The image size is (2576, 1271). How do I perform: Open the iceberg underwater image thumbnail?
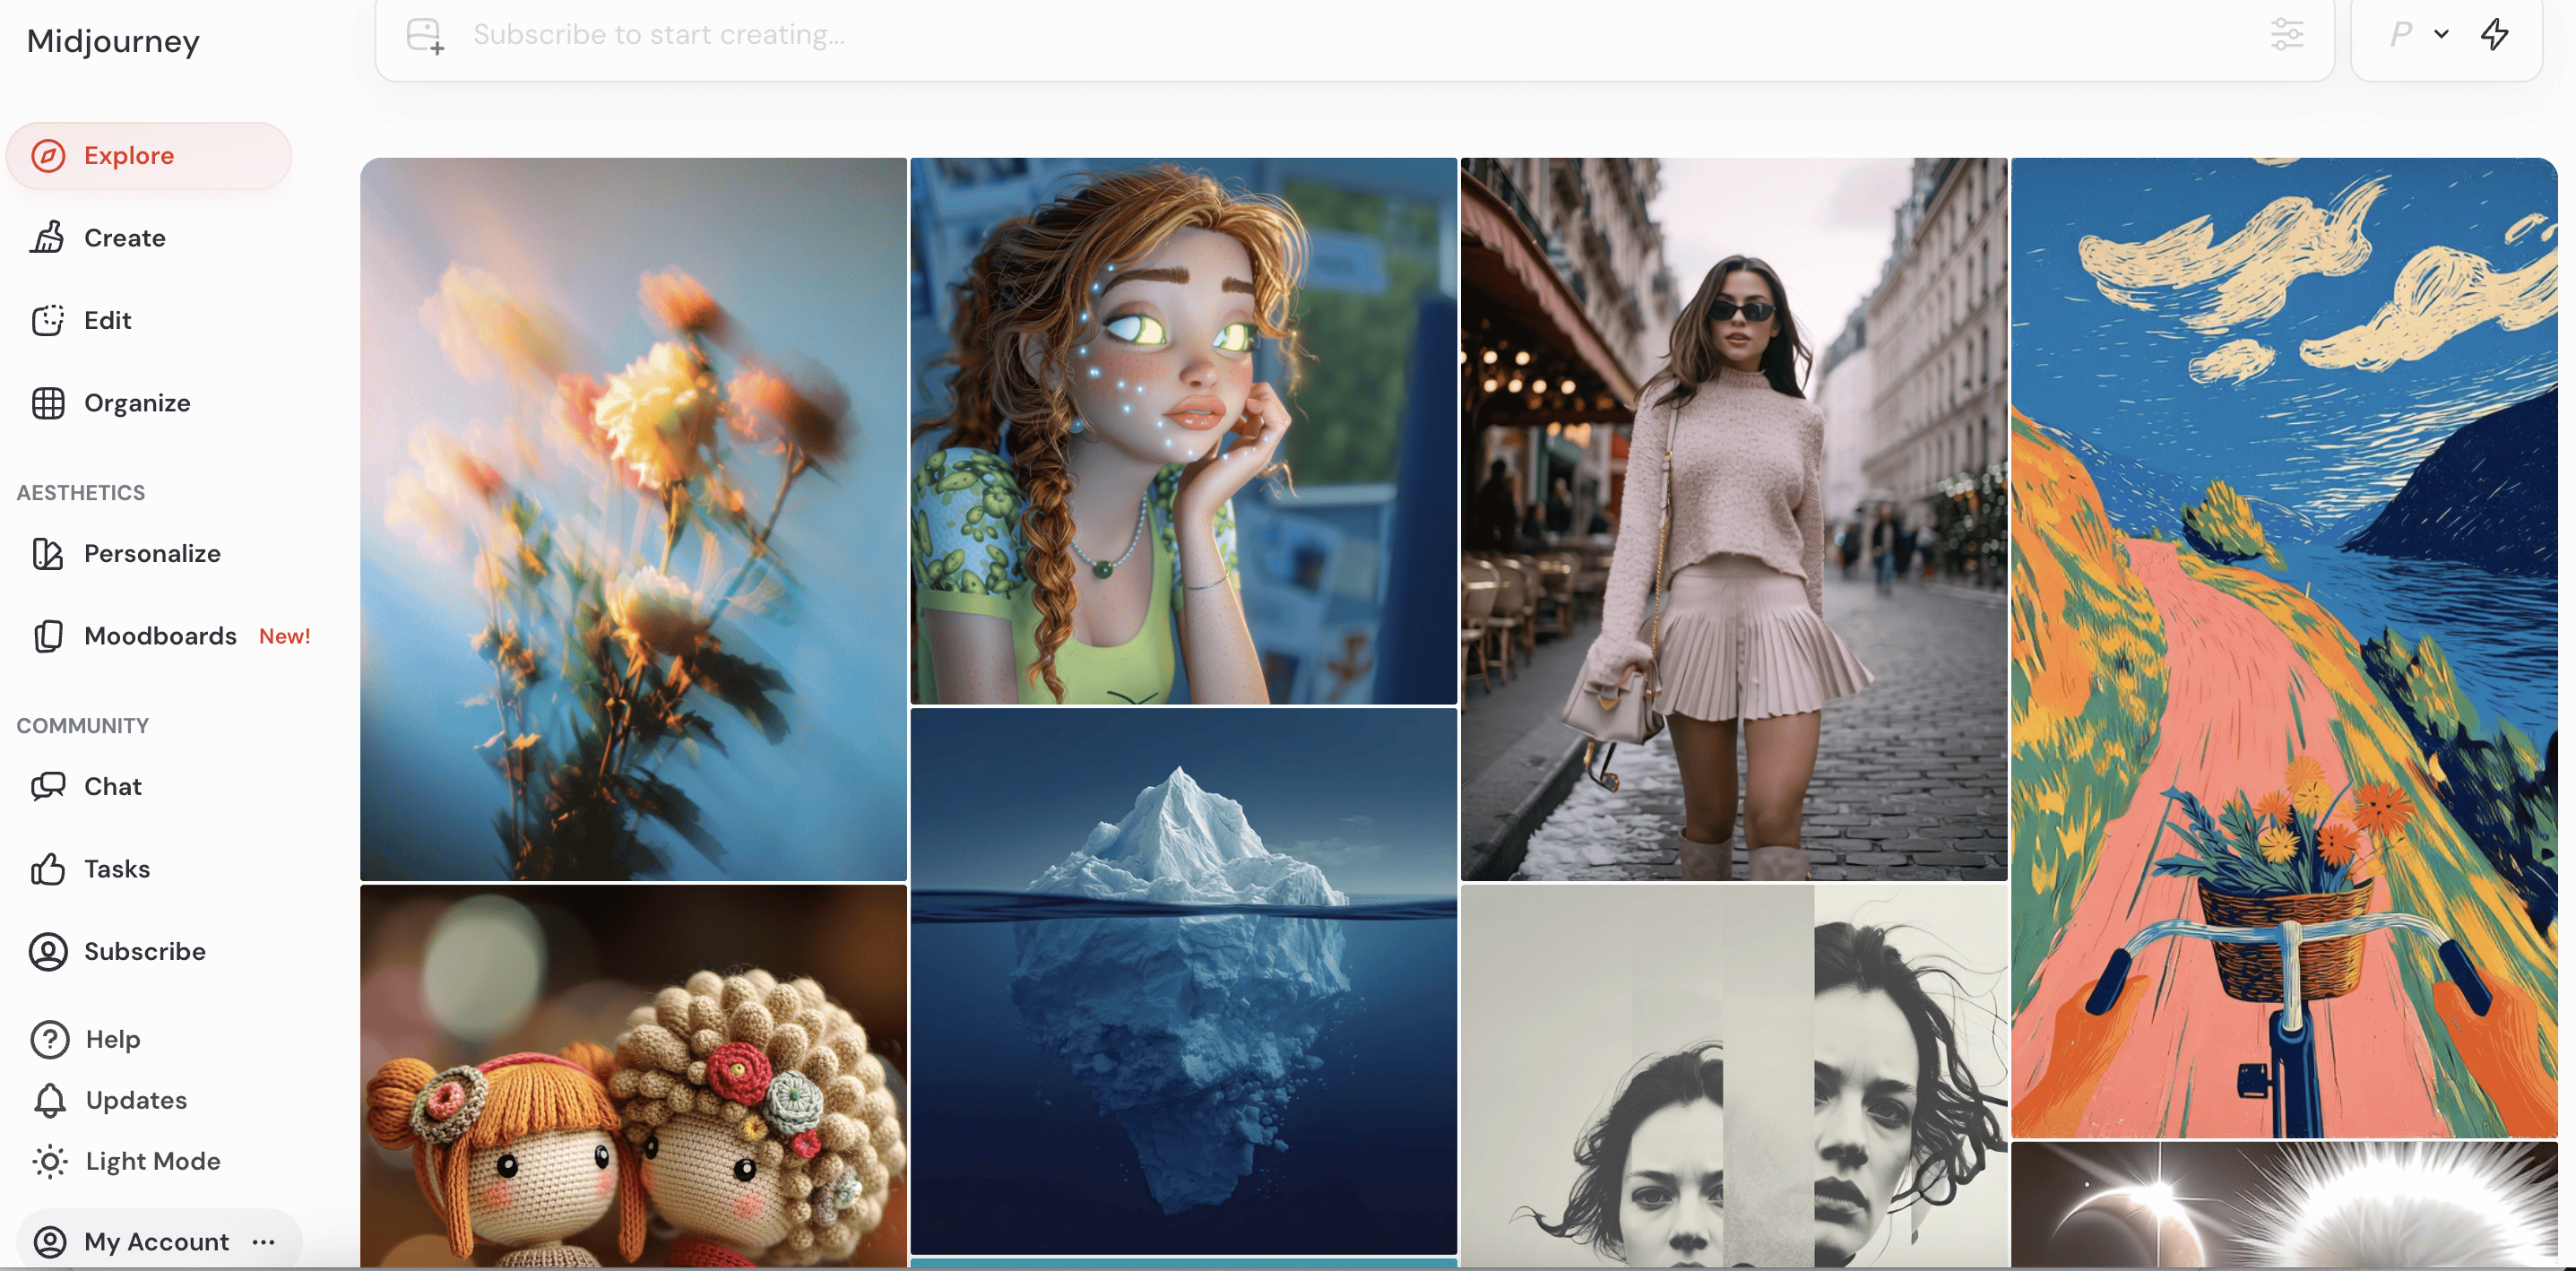click(1183, 980)
